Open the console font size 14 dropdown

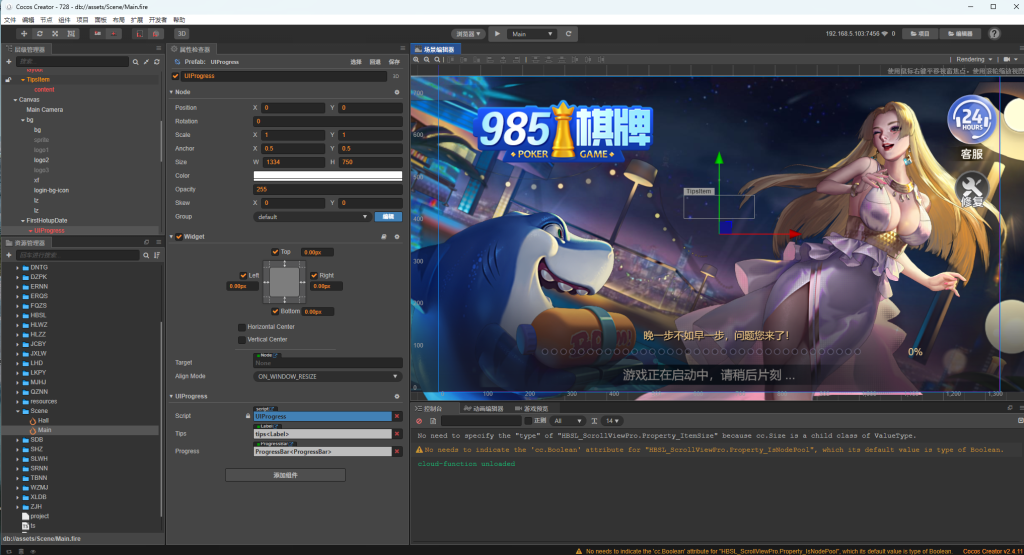coord(612,421)
